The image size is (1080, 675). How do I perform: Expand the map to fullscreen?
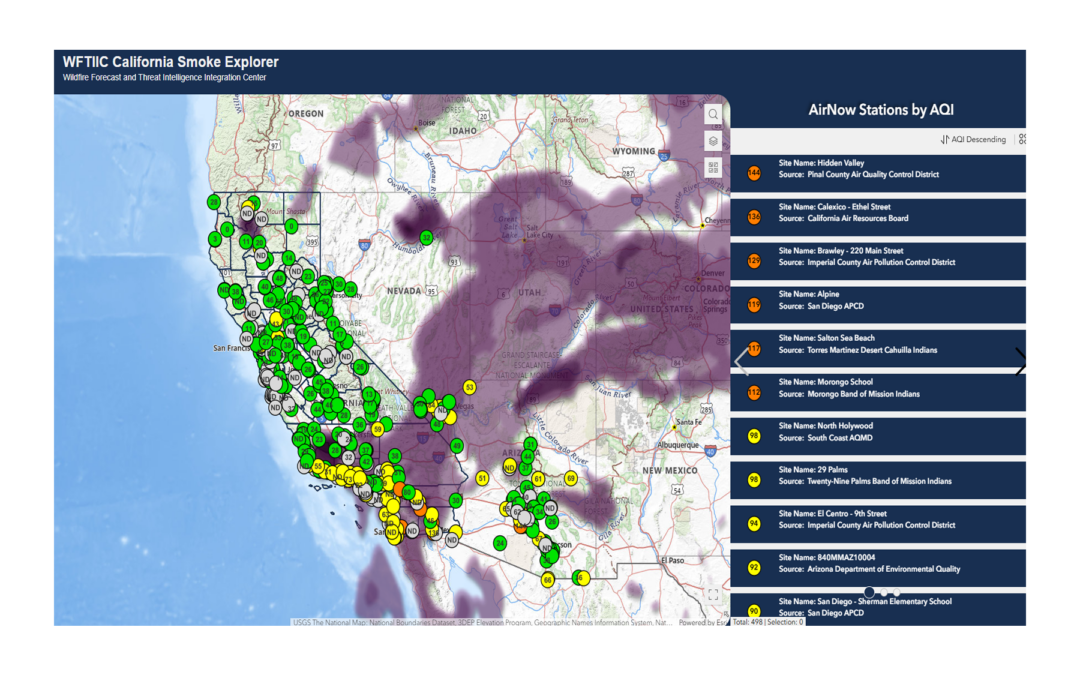(713, 594)
